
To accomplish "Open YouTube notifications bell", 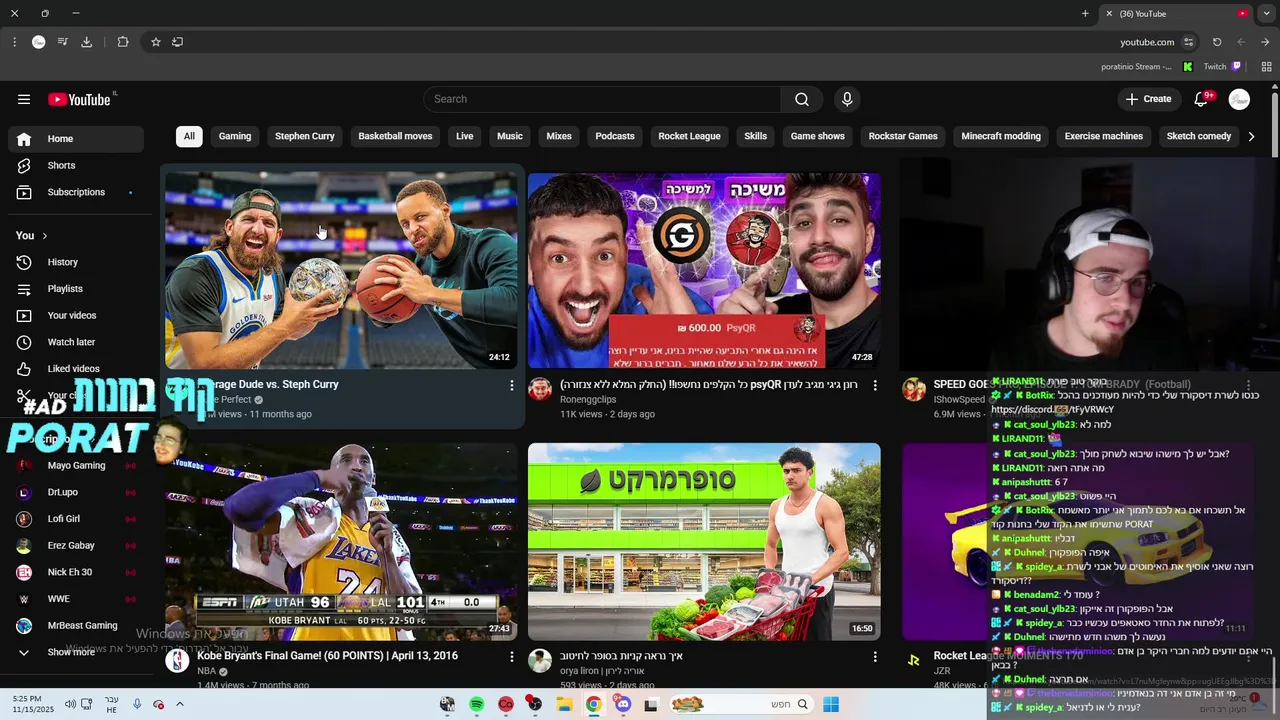I will click(x=1203, y=99).
